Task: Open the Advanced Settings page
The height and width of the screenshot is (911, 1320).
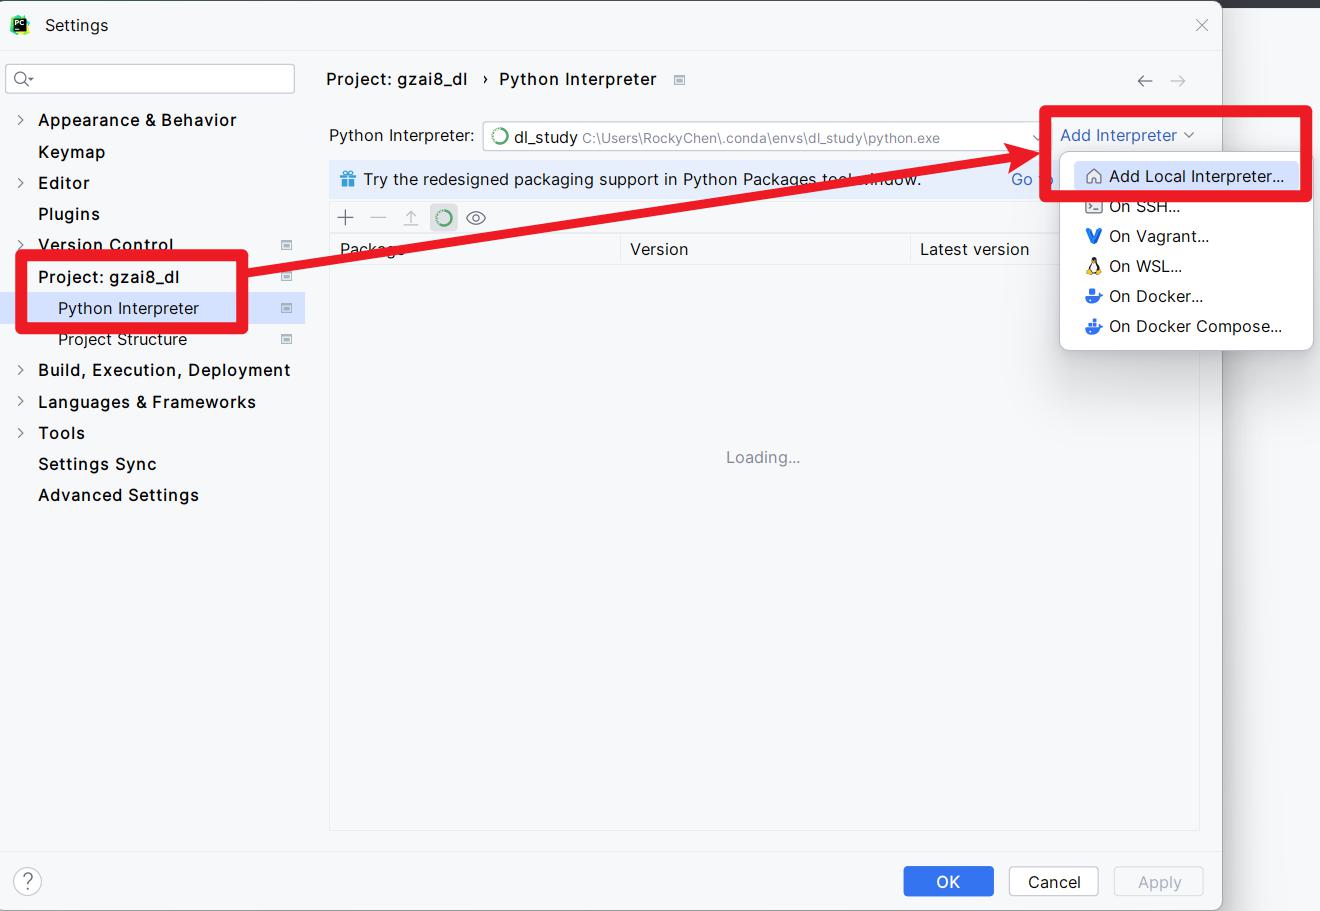Action: [118, 495]
